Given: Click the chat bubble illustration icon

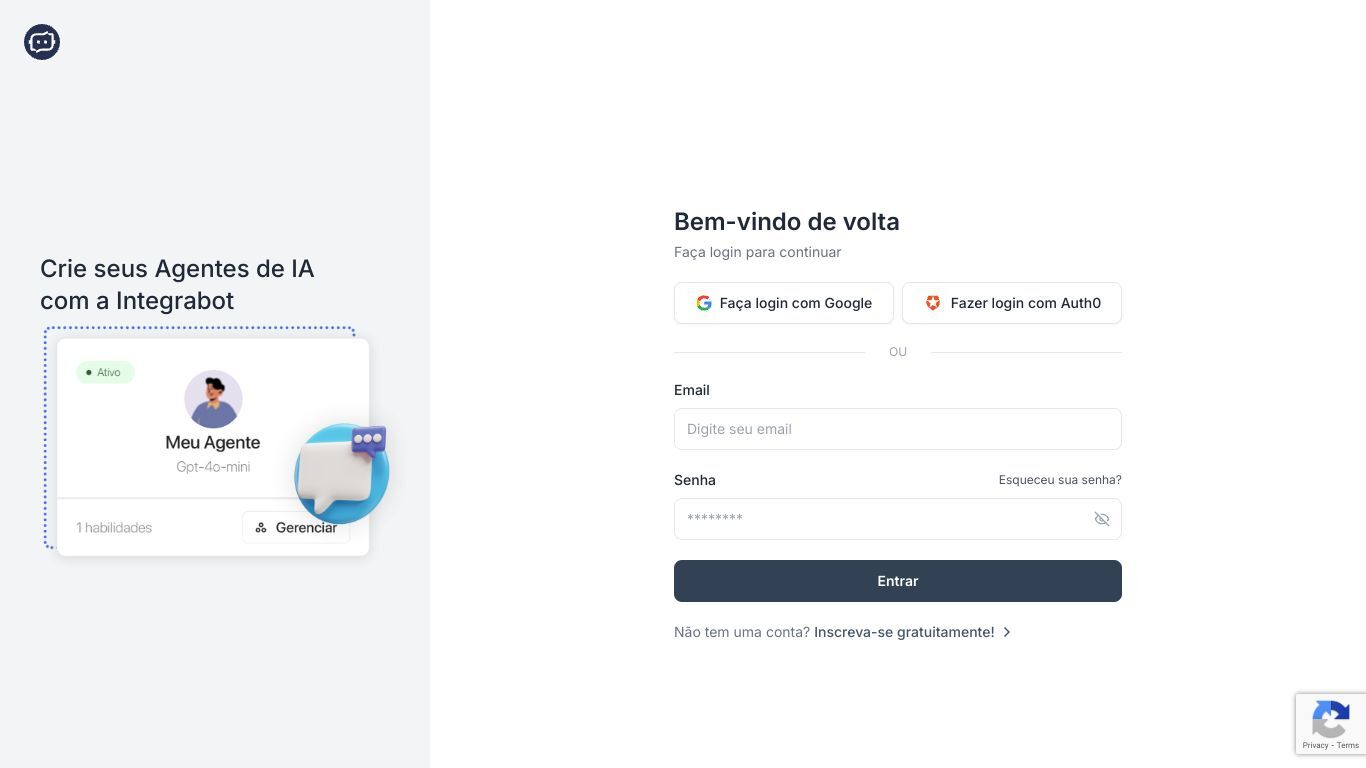Looking at the screenshot, I should pyautogui.click(x=342, y=473).
